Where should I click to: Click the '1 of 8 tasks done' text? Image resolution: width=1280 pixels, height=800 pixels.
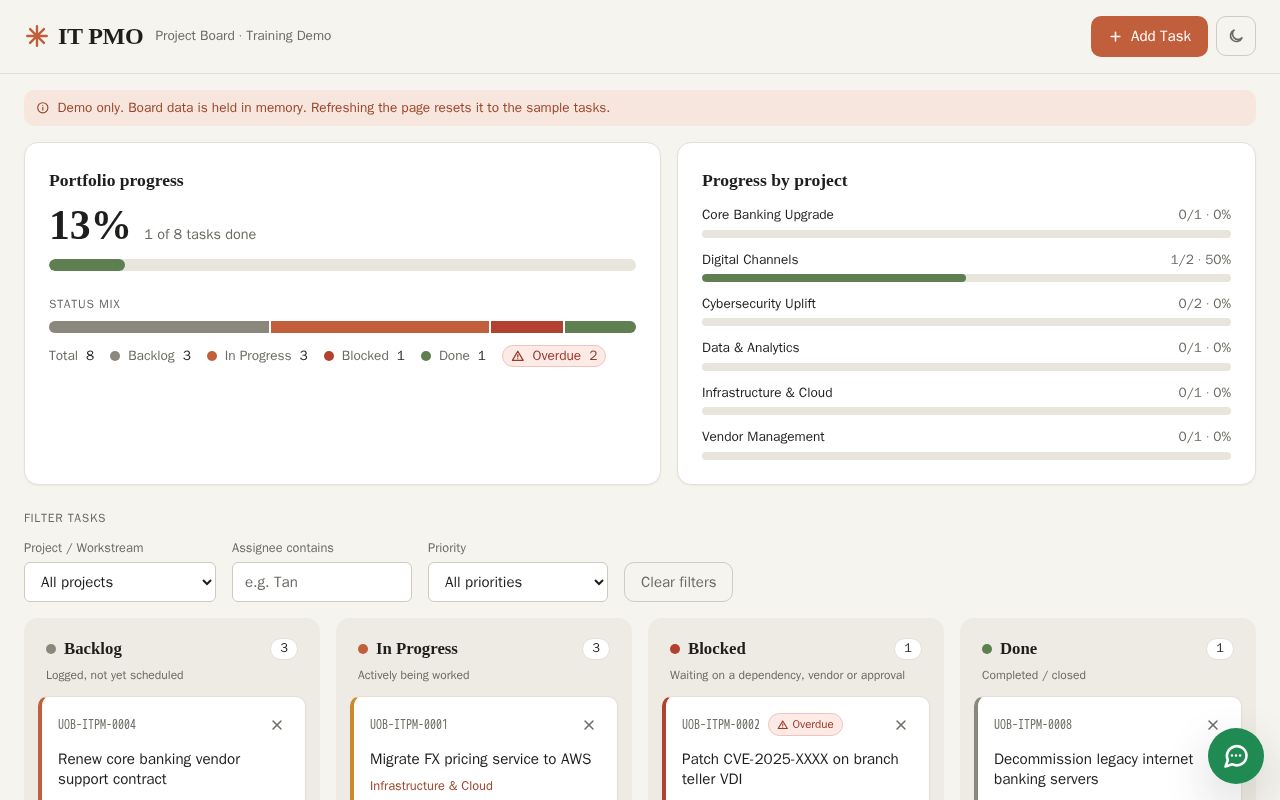click(200, 235)
